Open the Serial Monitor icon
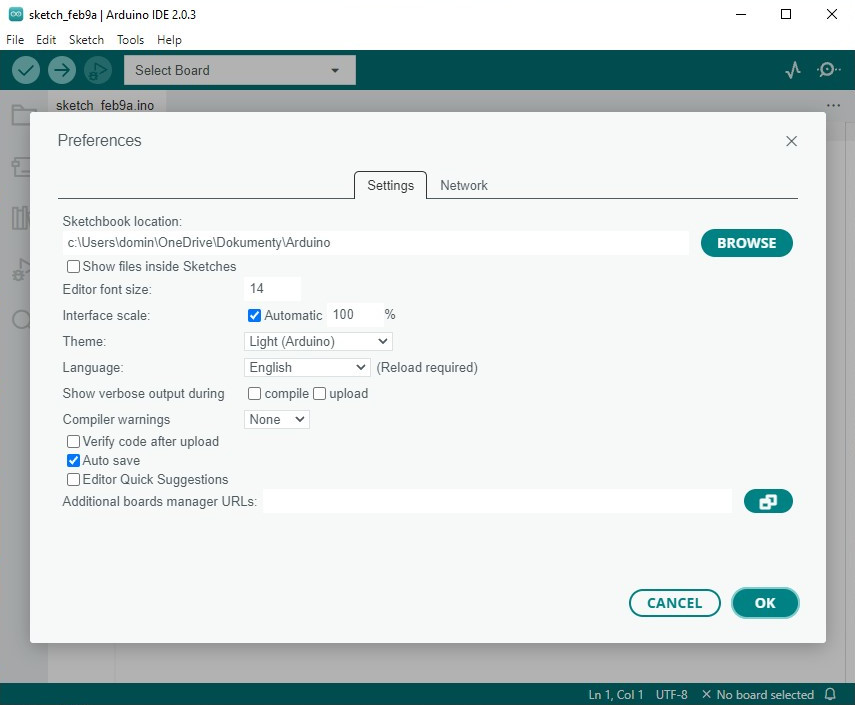The image size is (855, 705). point(828,70)
